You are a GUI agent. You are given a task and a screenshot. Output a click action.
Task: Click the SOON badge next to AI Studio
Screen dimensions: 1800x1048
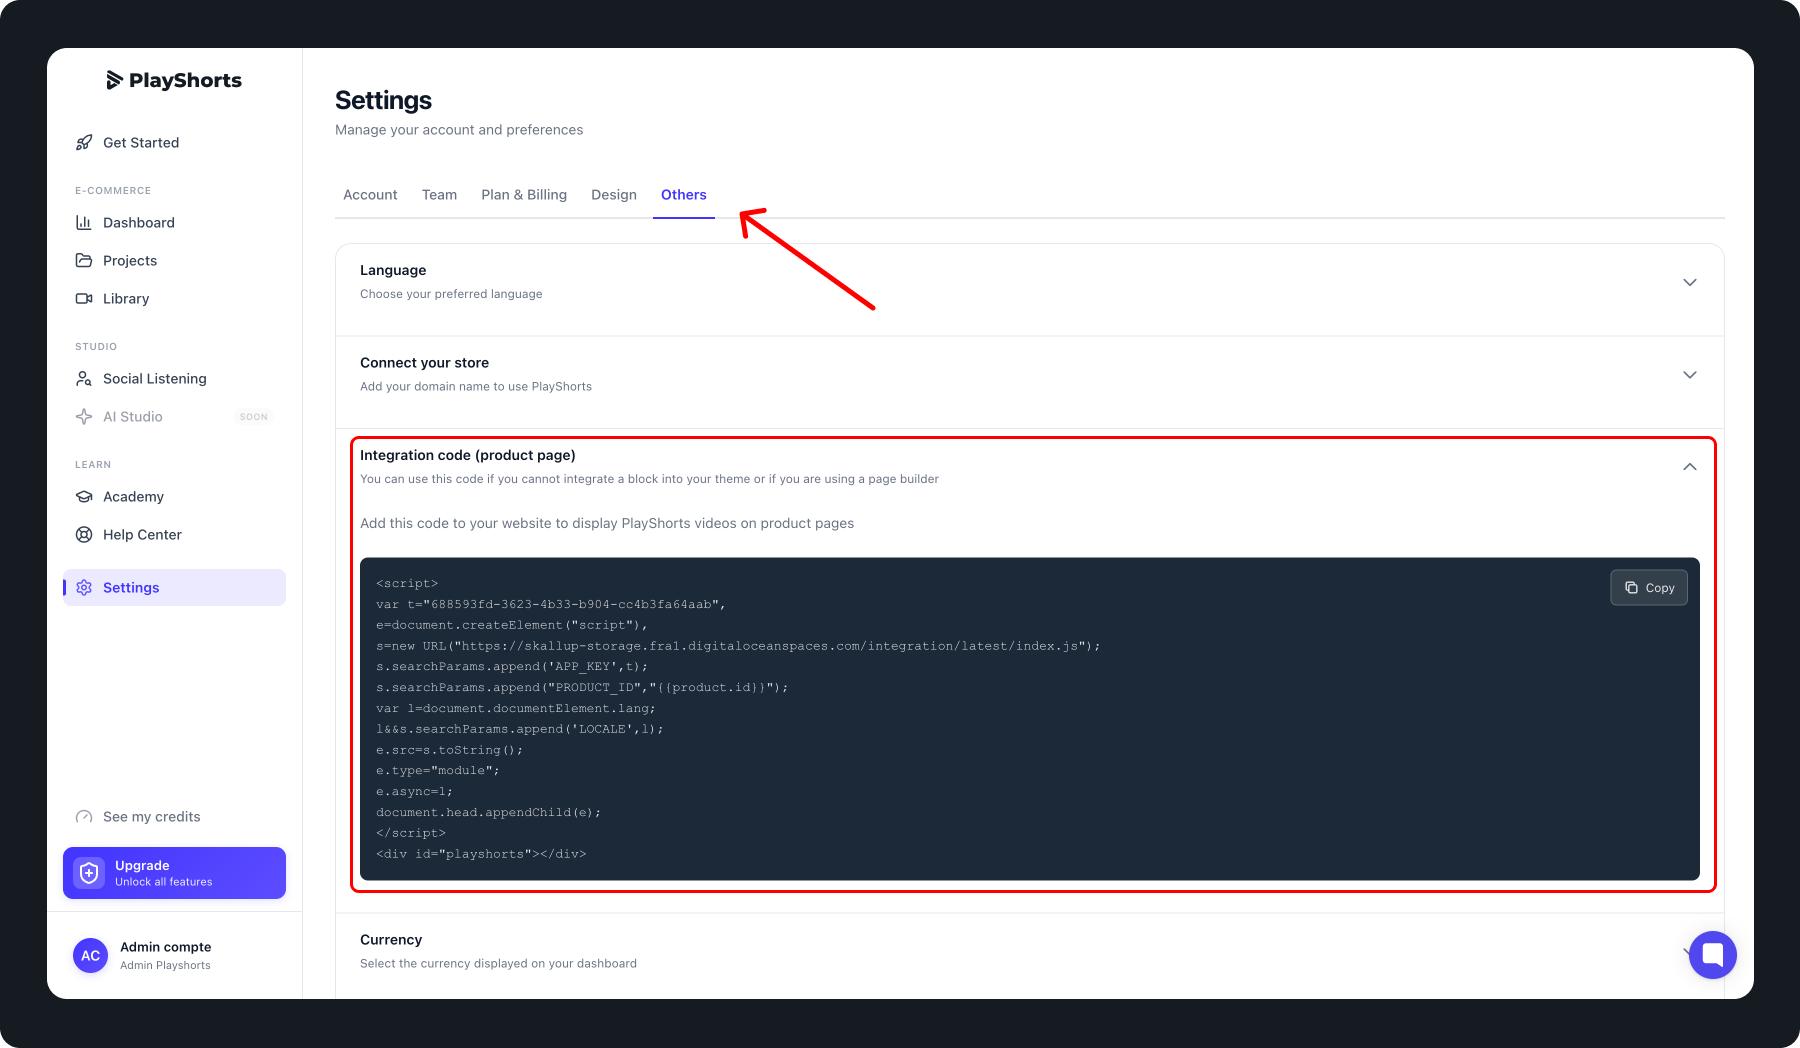(254, 416)
